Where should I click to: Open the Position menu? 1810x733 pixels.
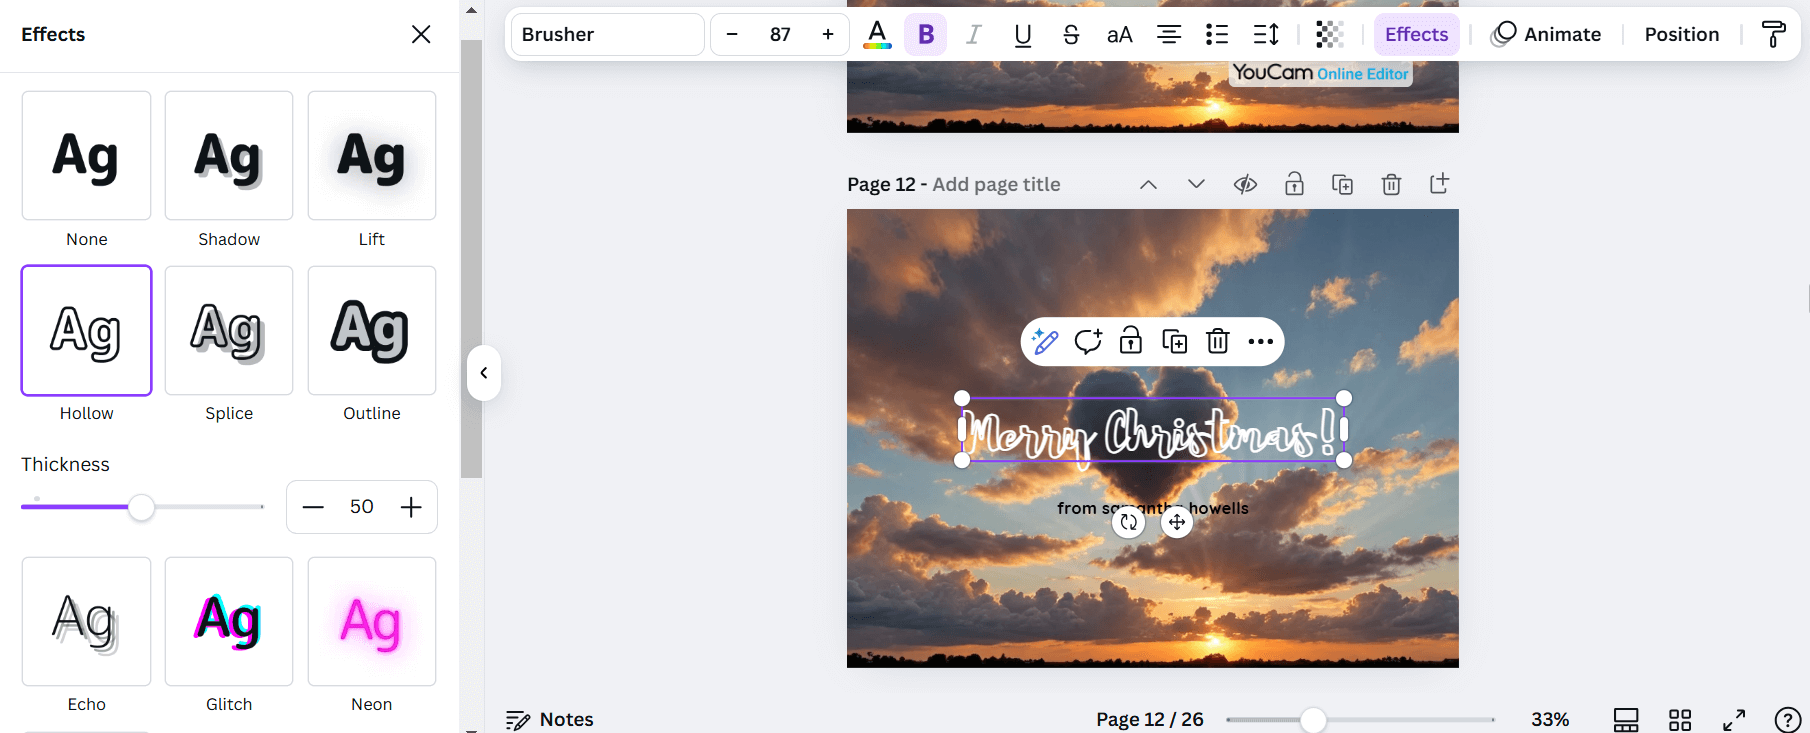click(x=1682, y=34)
